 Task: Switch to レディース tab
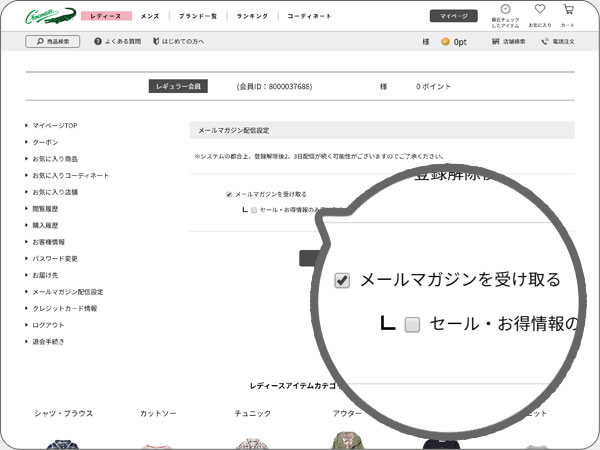click(104, 17)
